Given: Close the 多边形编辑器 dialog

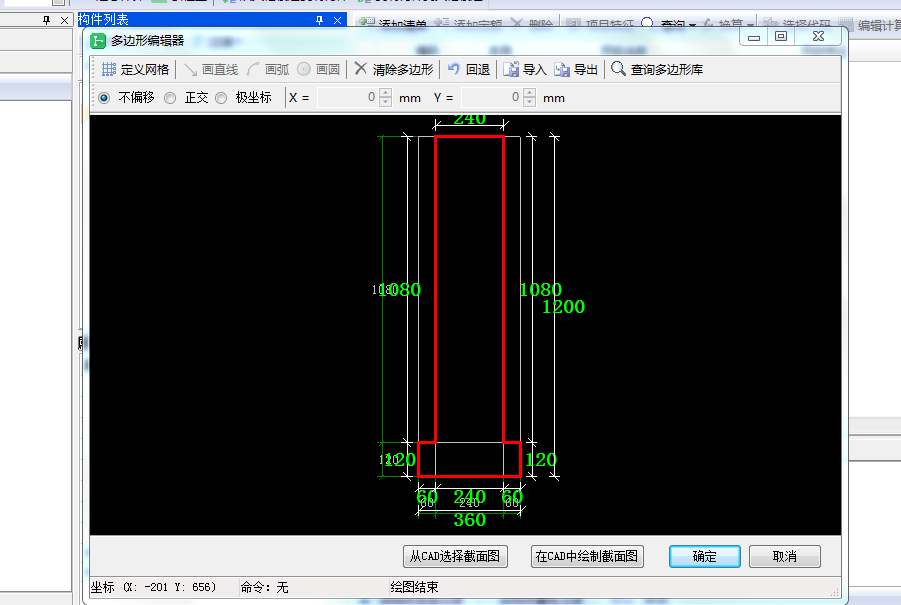Looking at the screenshot, I should [x=818, y=36].
